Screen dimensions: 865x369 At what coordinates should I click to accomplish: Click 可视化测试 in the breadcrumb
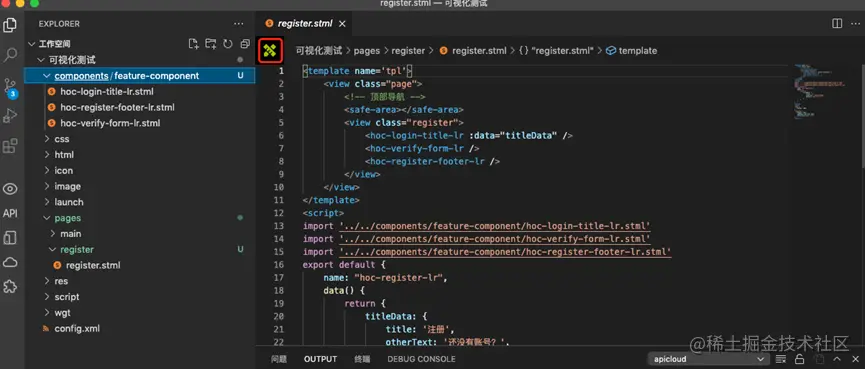(319, 51)
